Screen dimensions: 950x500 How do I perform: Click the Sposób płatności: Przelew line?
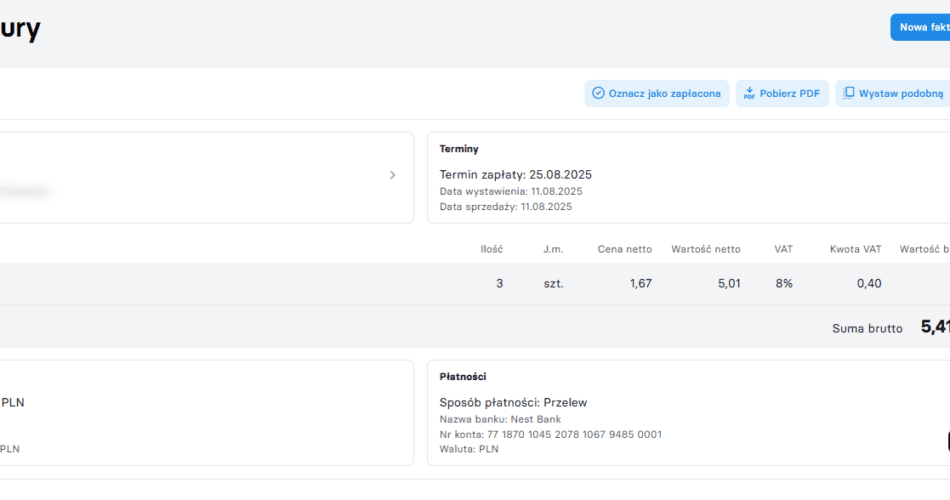pyautogui.click(x=513, y=402)
